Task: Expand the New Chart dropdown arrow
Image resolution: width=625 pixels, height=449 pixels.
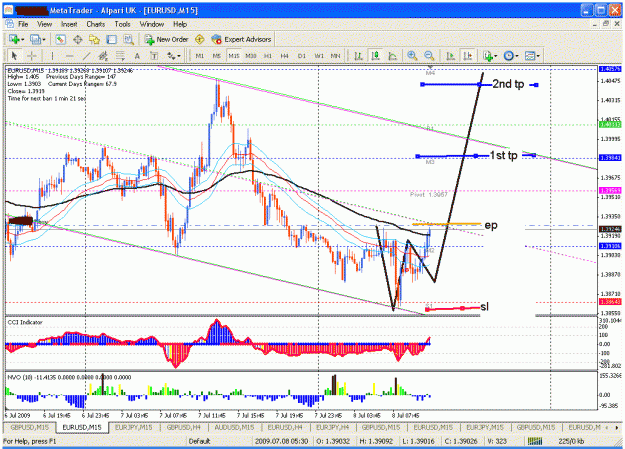Action: [22, 39]
